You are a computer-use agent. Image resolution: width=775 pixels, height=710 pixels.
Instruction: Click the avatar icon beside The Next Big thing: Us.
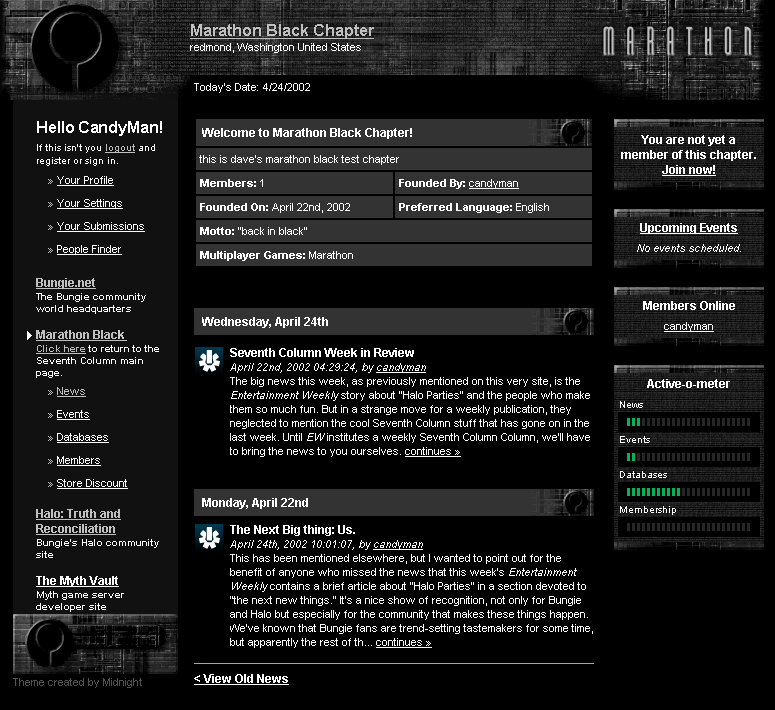(x=209, y=536)
